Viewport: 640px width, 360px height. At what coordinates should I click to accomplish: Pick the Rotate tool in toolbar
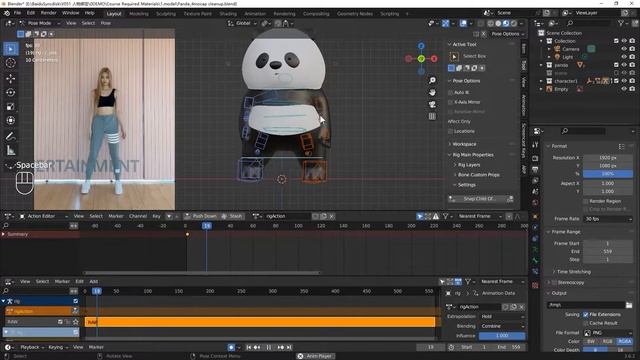[x=11, y=92]
